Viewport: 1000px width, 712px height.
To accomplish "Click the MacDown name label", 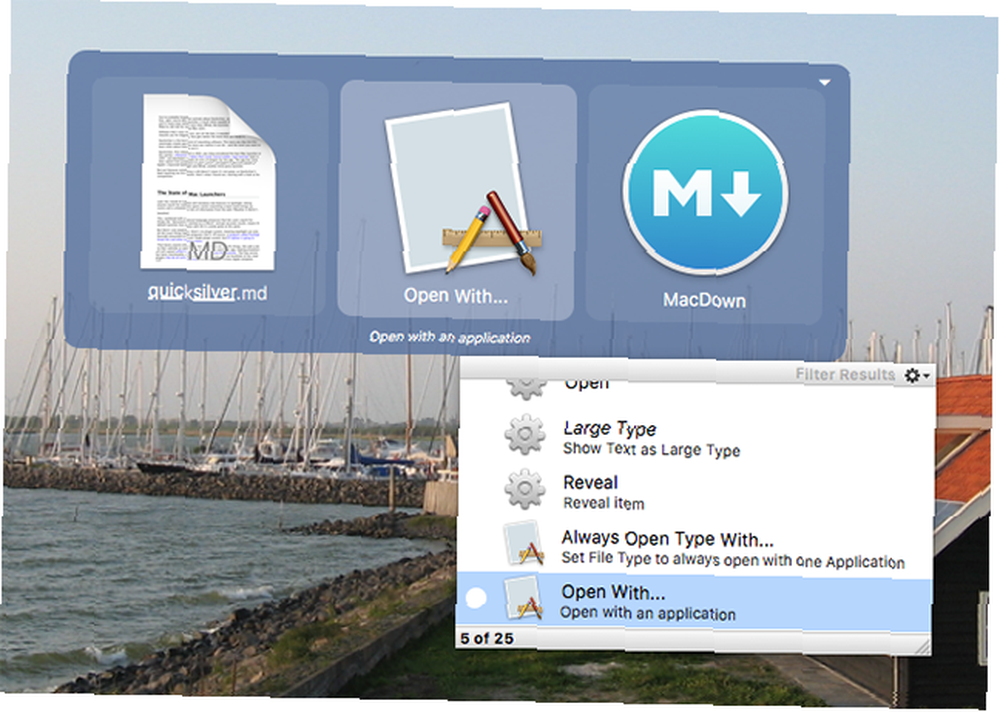I will tap(705, 300).
